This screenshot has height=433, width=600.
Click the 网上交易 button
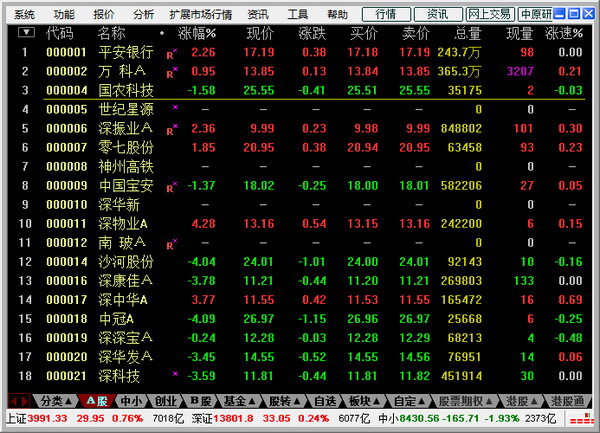pos(490,15)
